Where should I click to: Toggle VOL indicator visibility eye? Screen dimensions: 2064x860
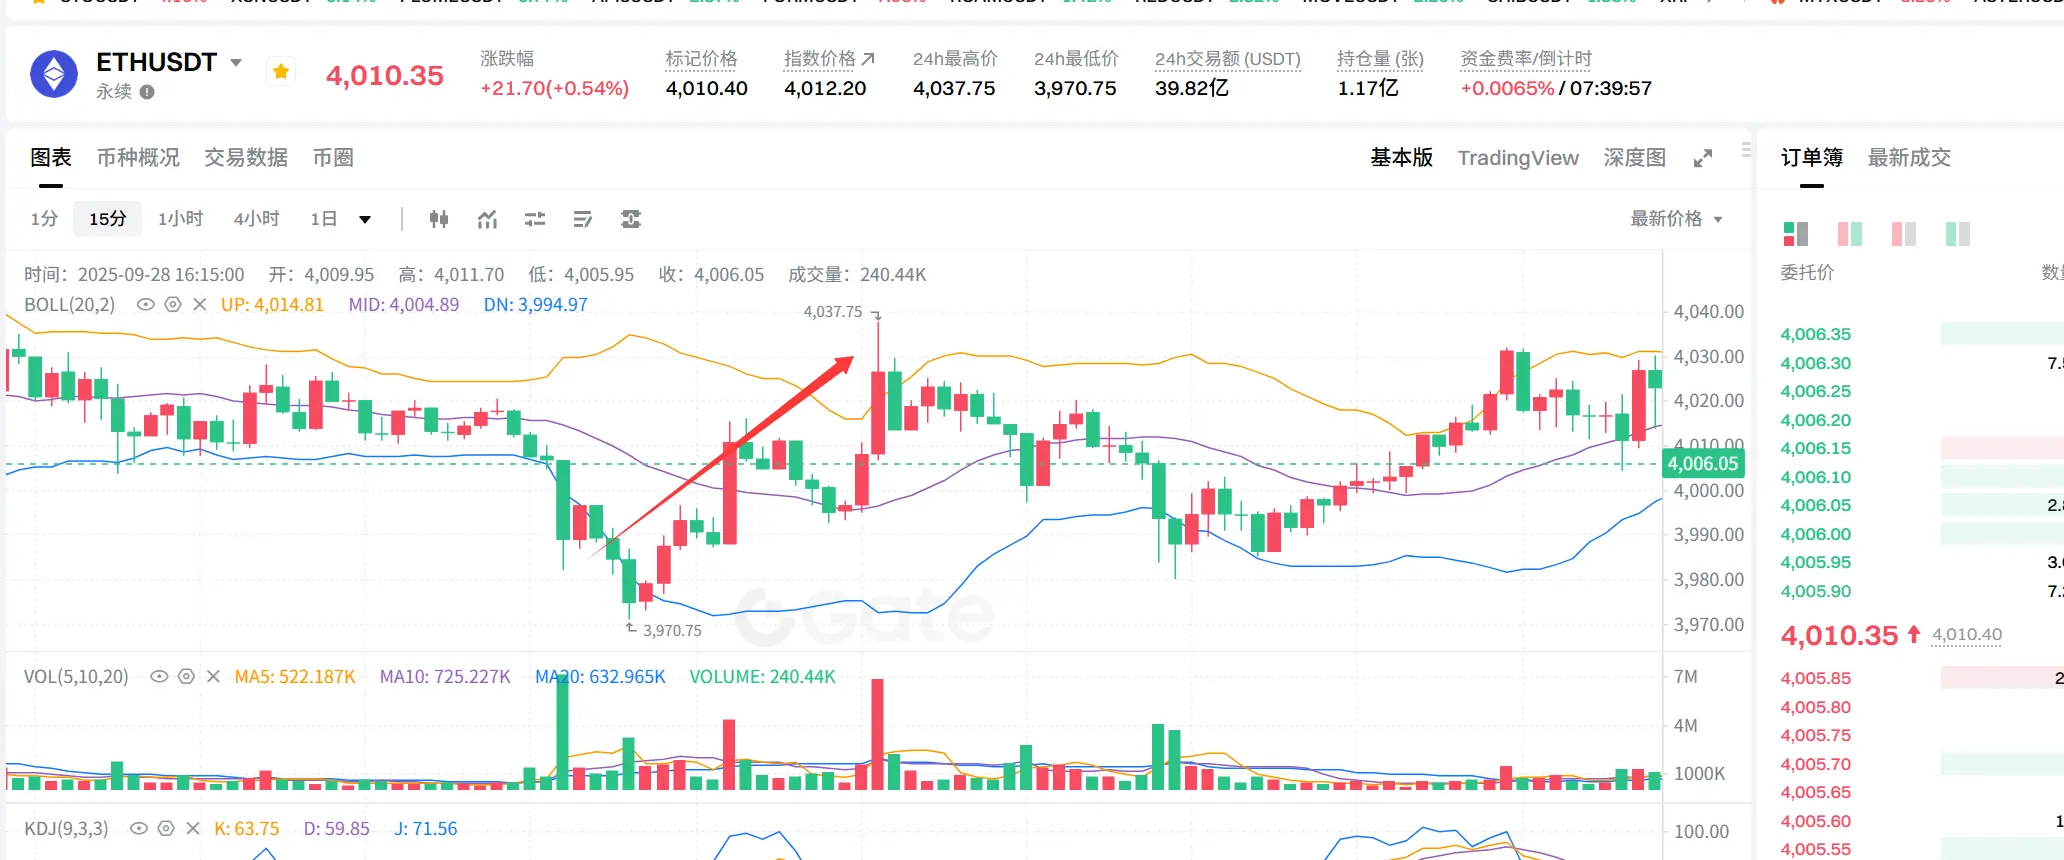(x=159, y=677)
